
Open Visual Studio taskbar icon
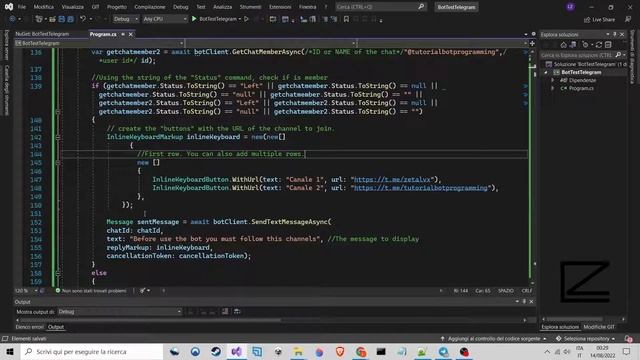236,351
